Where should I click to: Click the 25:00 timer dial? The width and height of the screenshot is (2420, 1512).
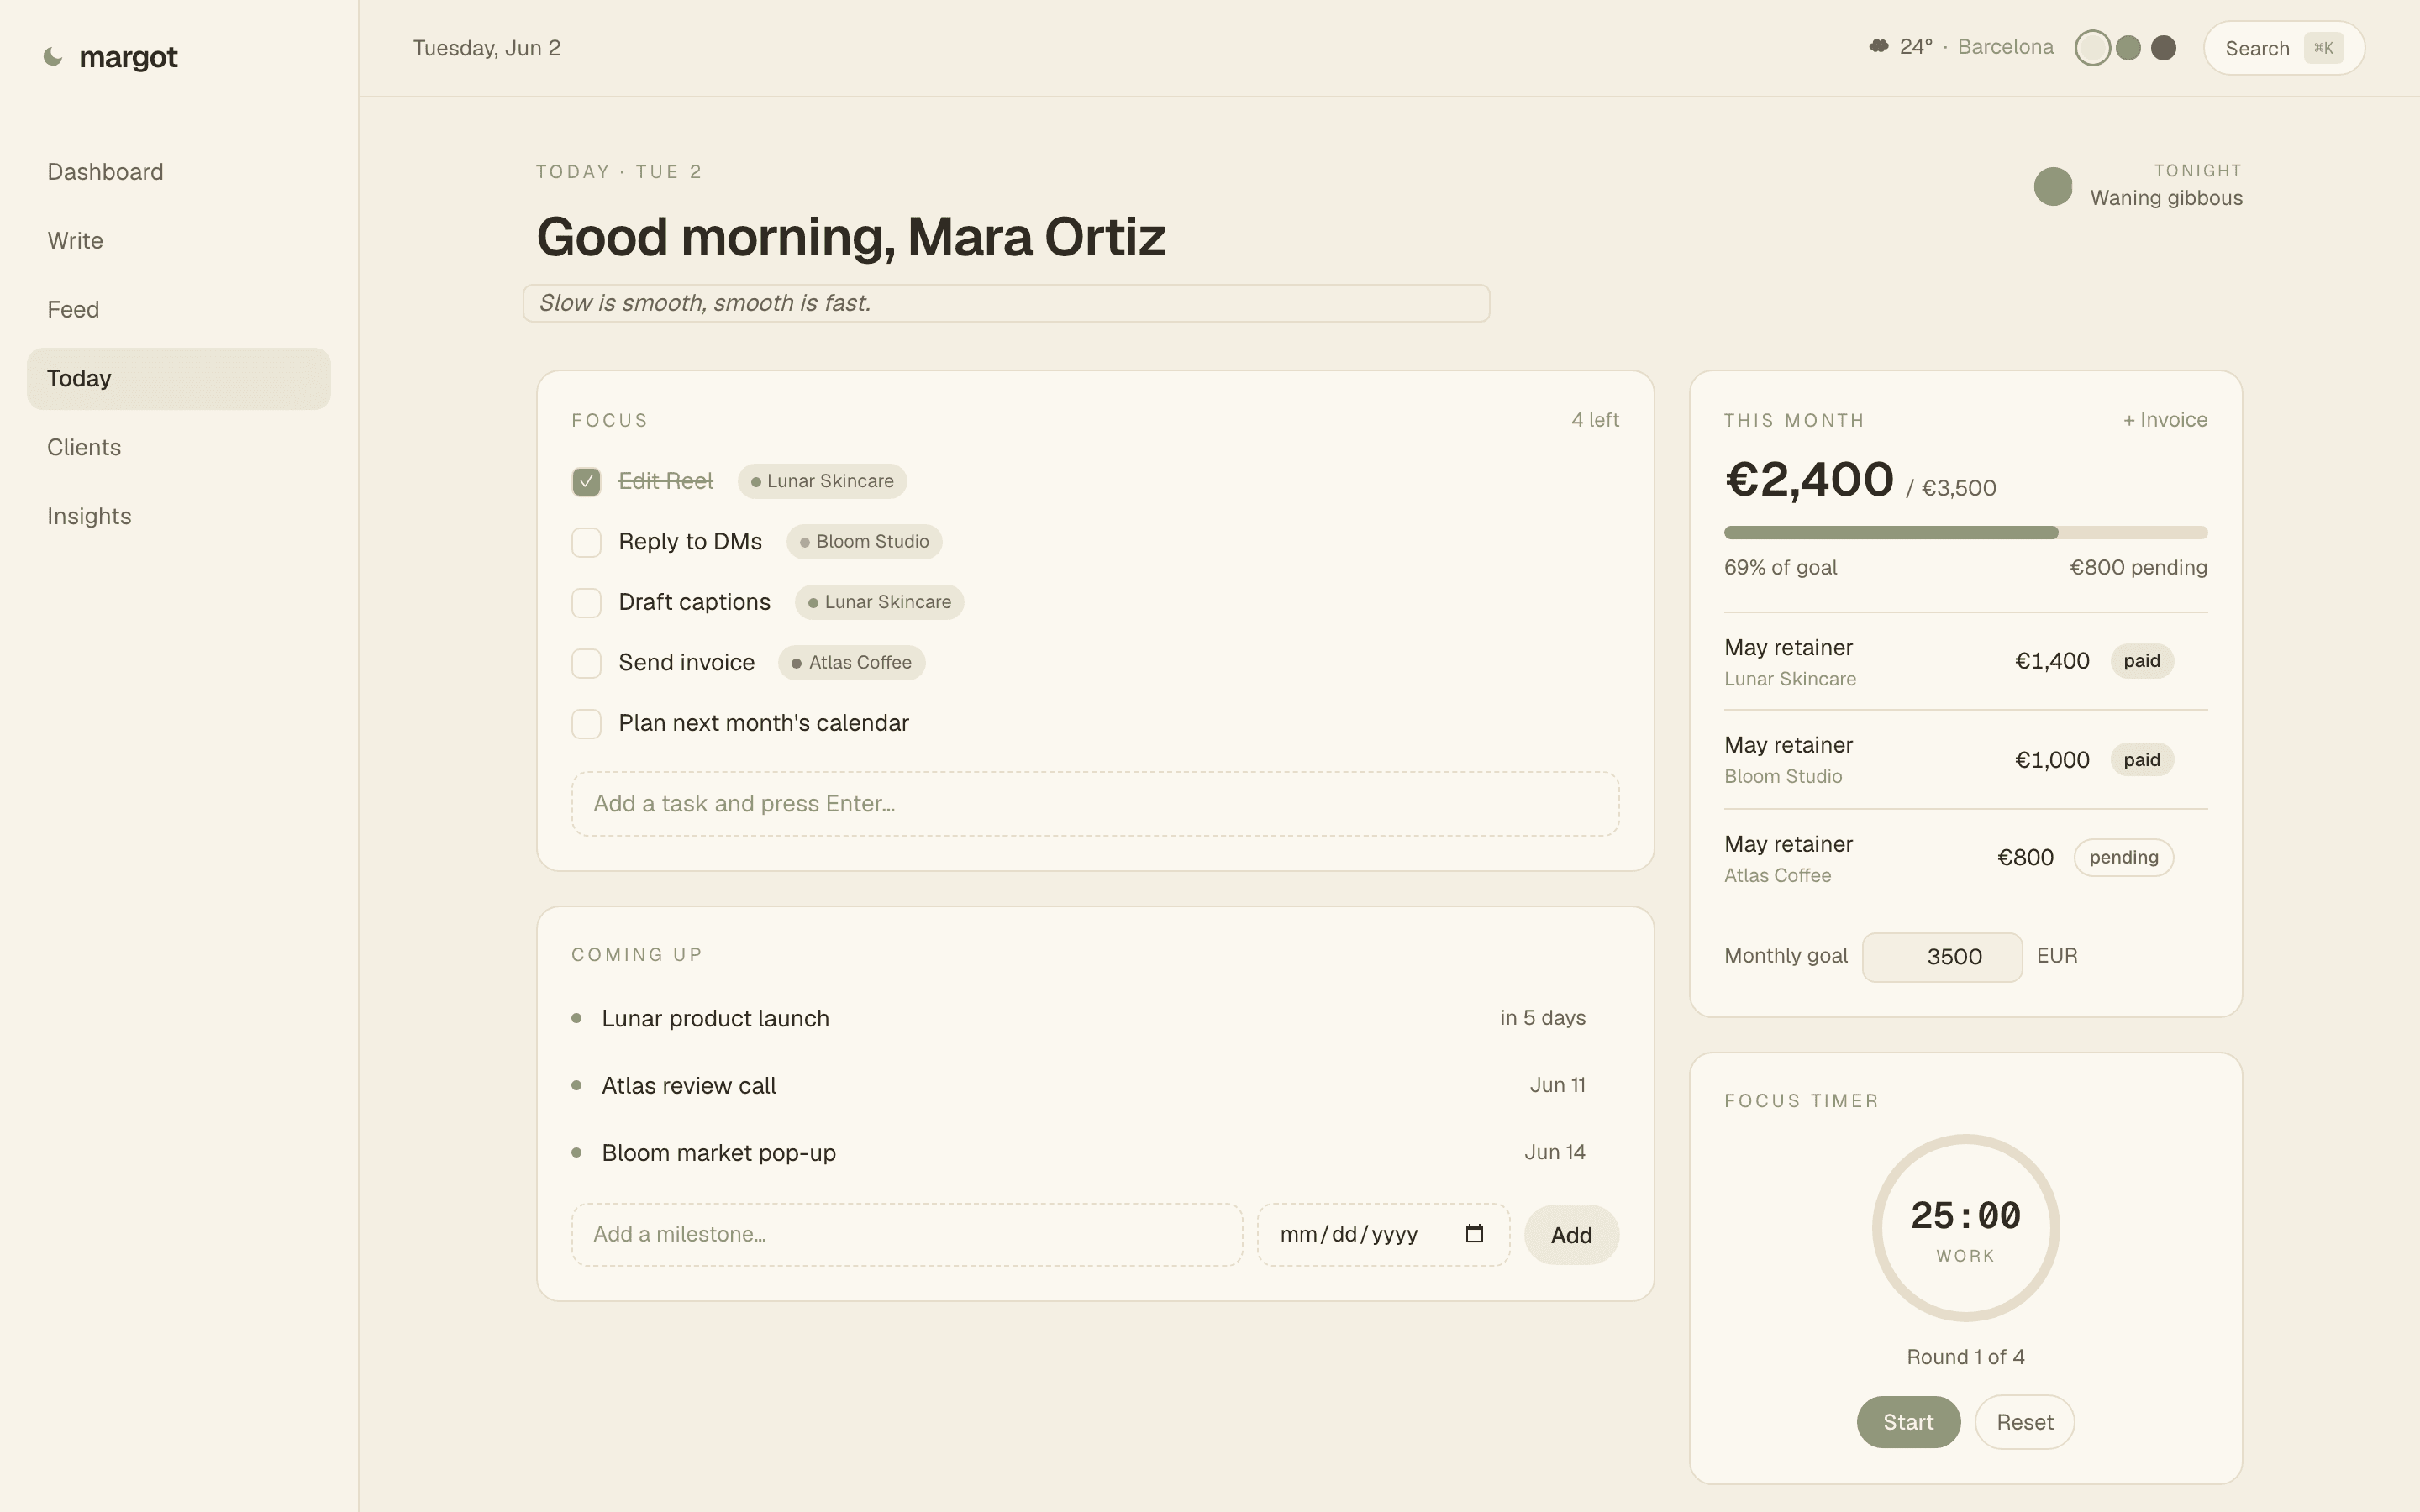point(1965,1228)
